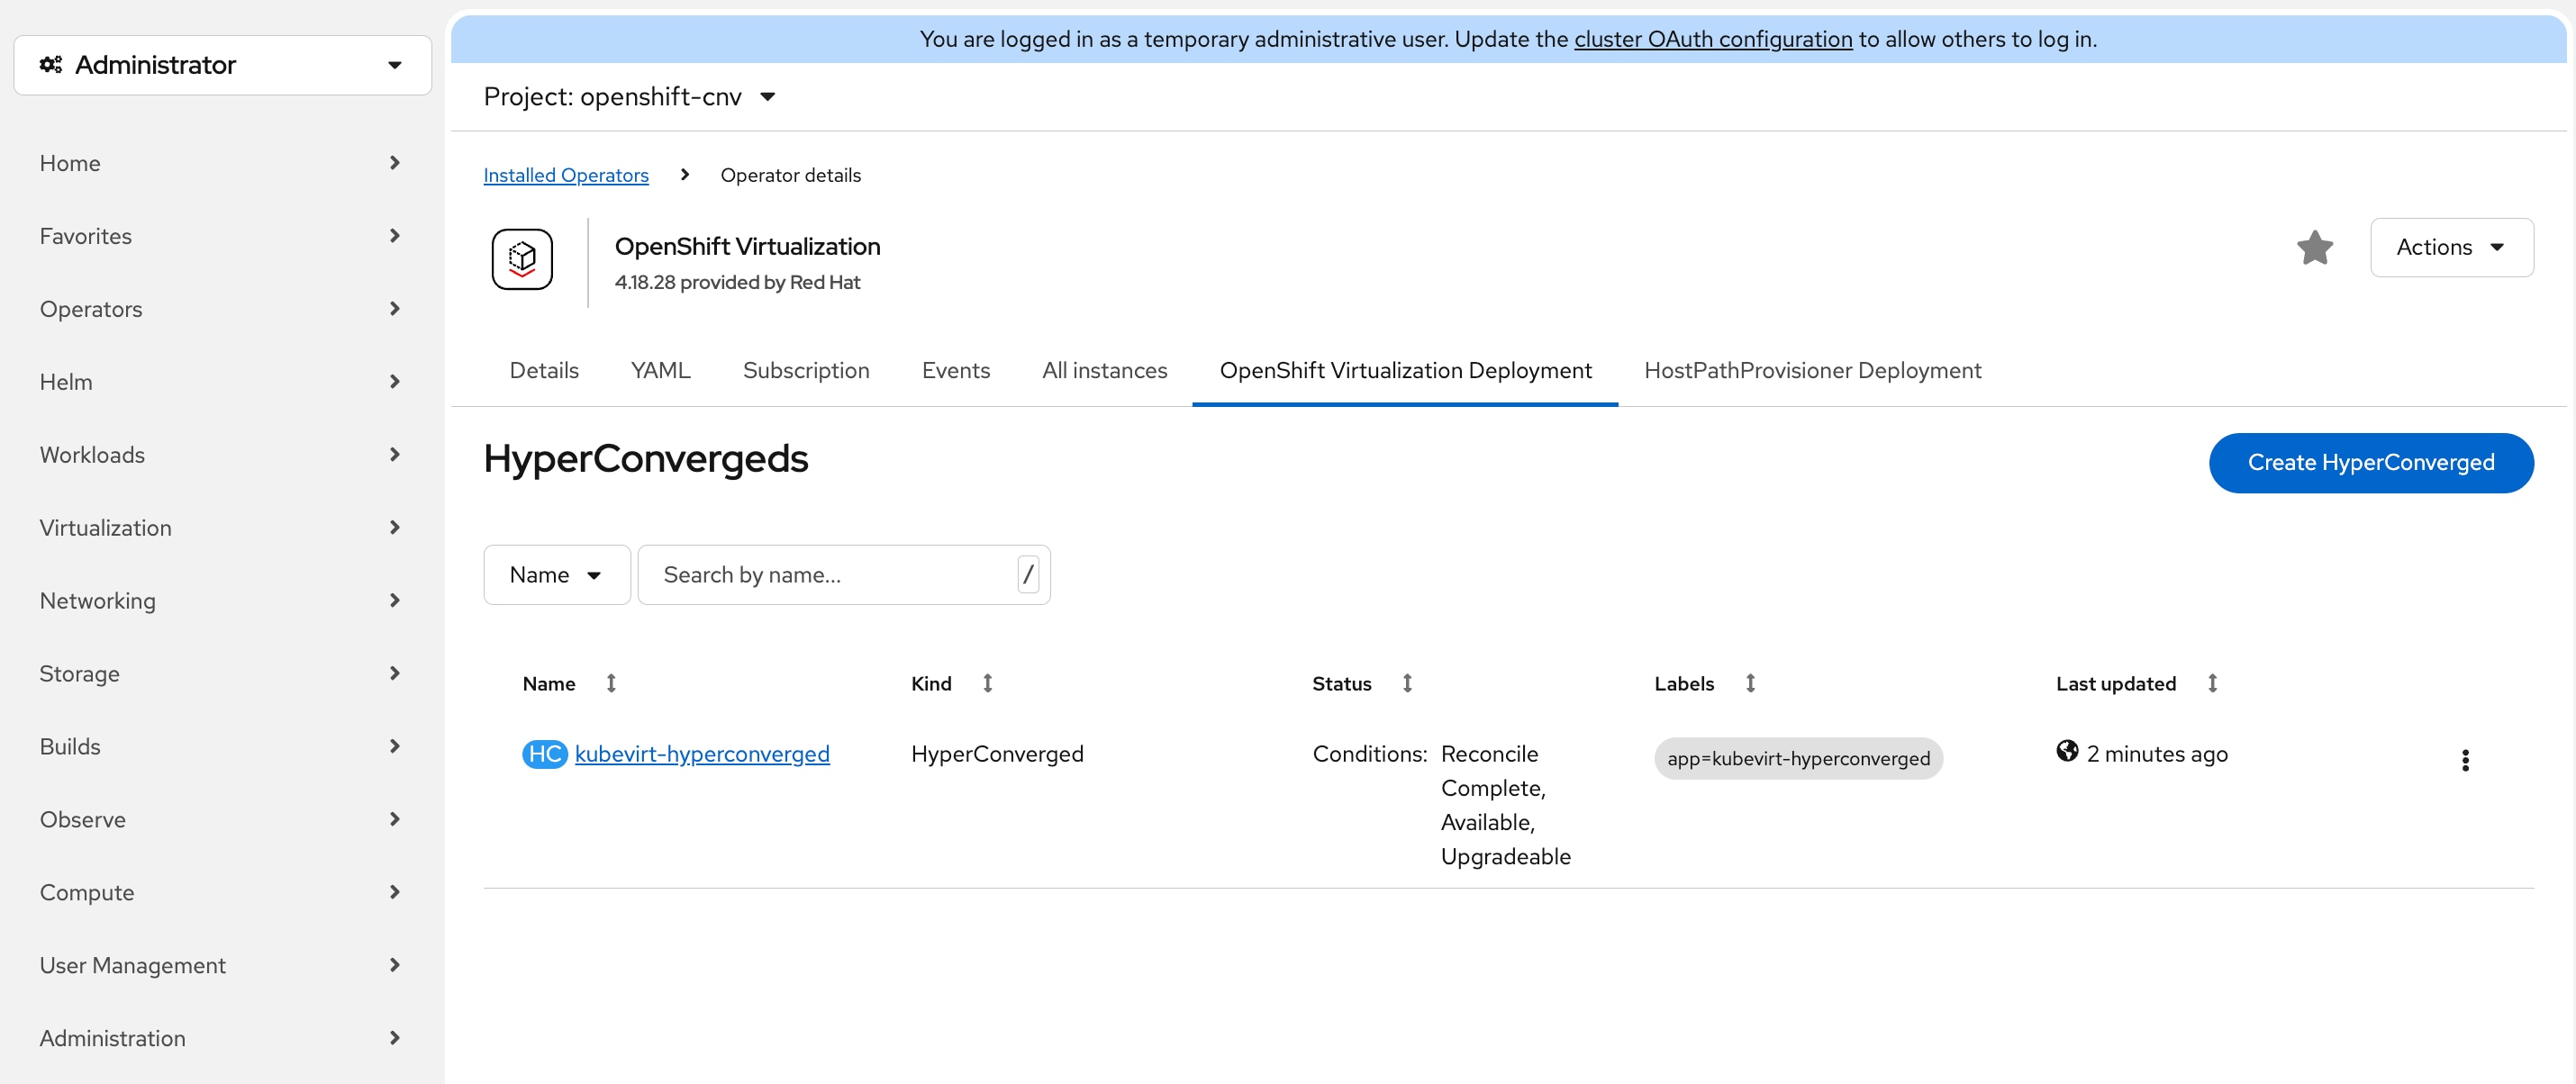This screenshot has width=2576, height=1084.
Task: Click the Administrator perspective gear icon
Action: click(x=51, y=65)
